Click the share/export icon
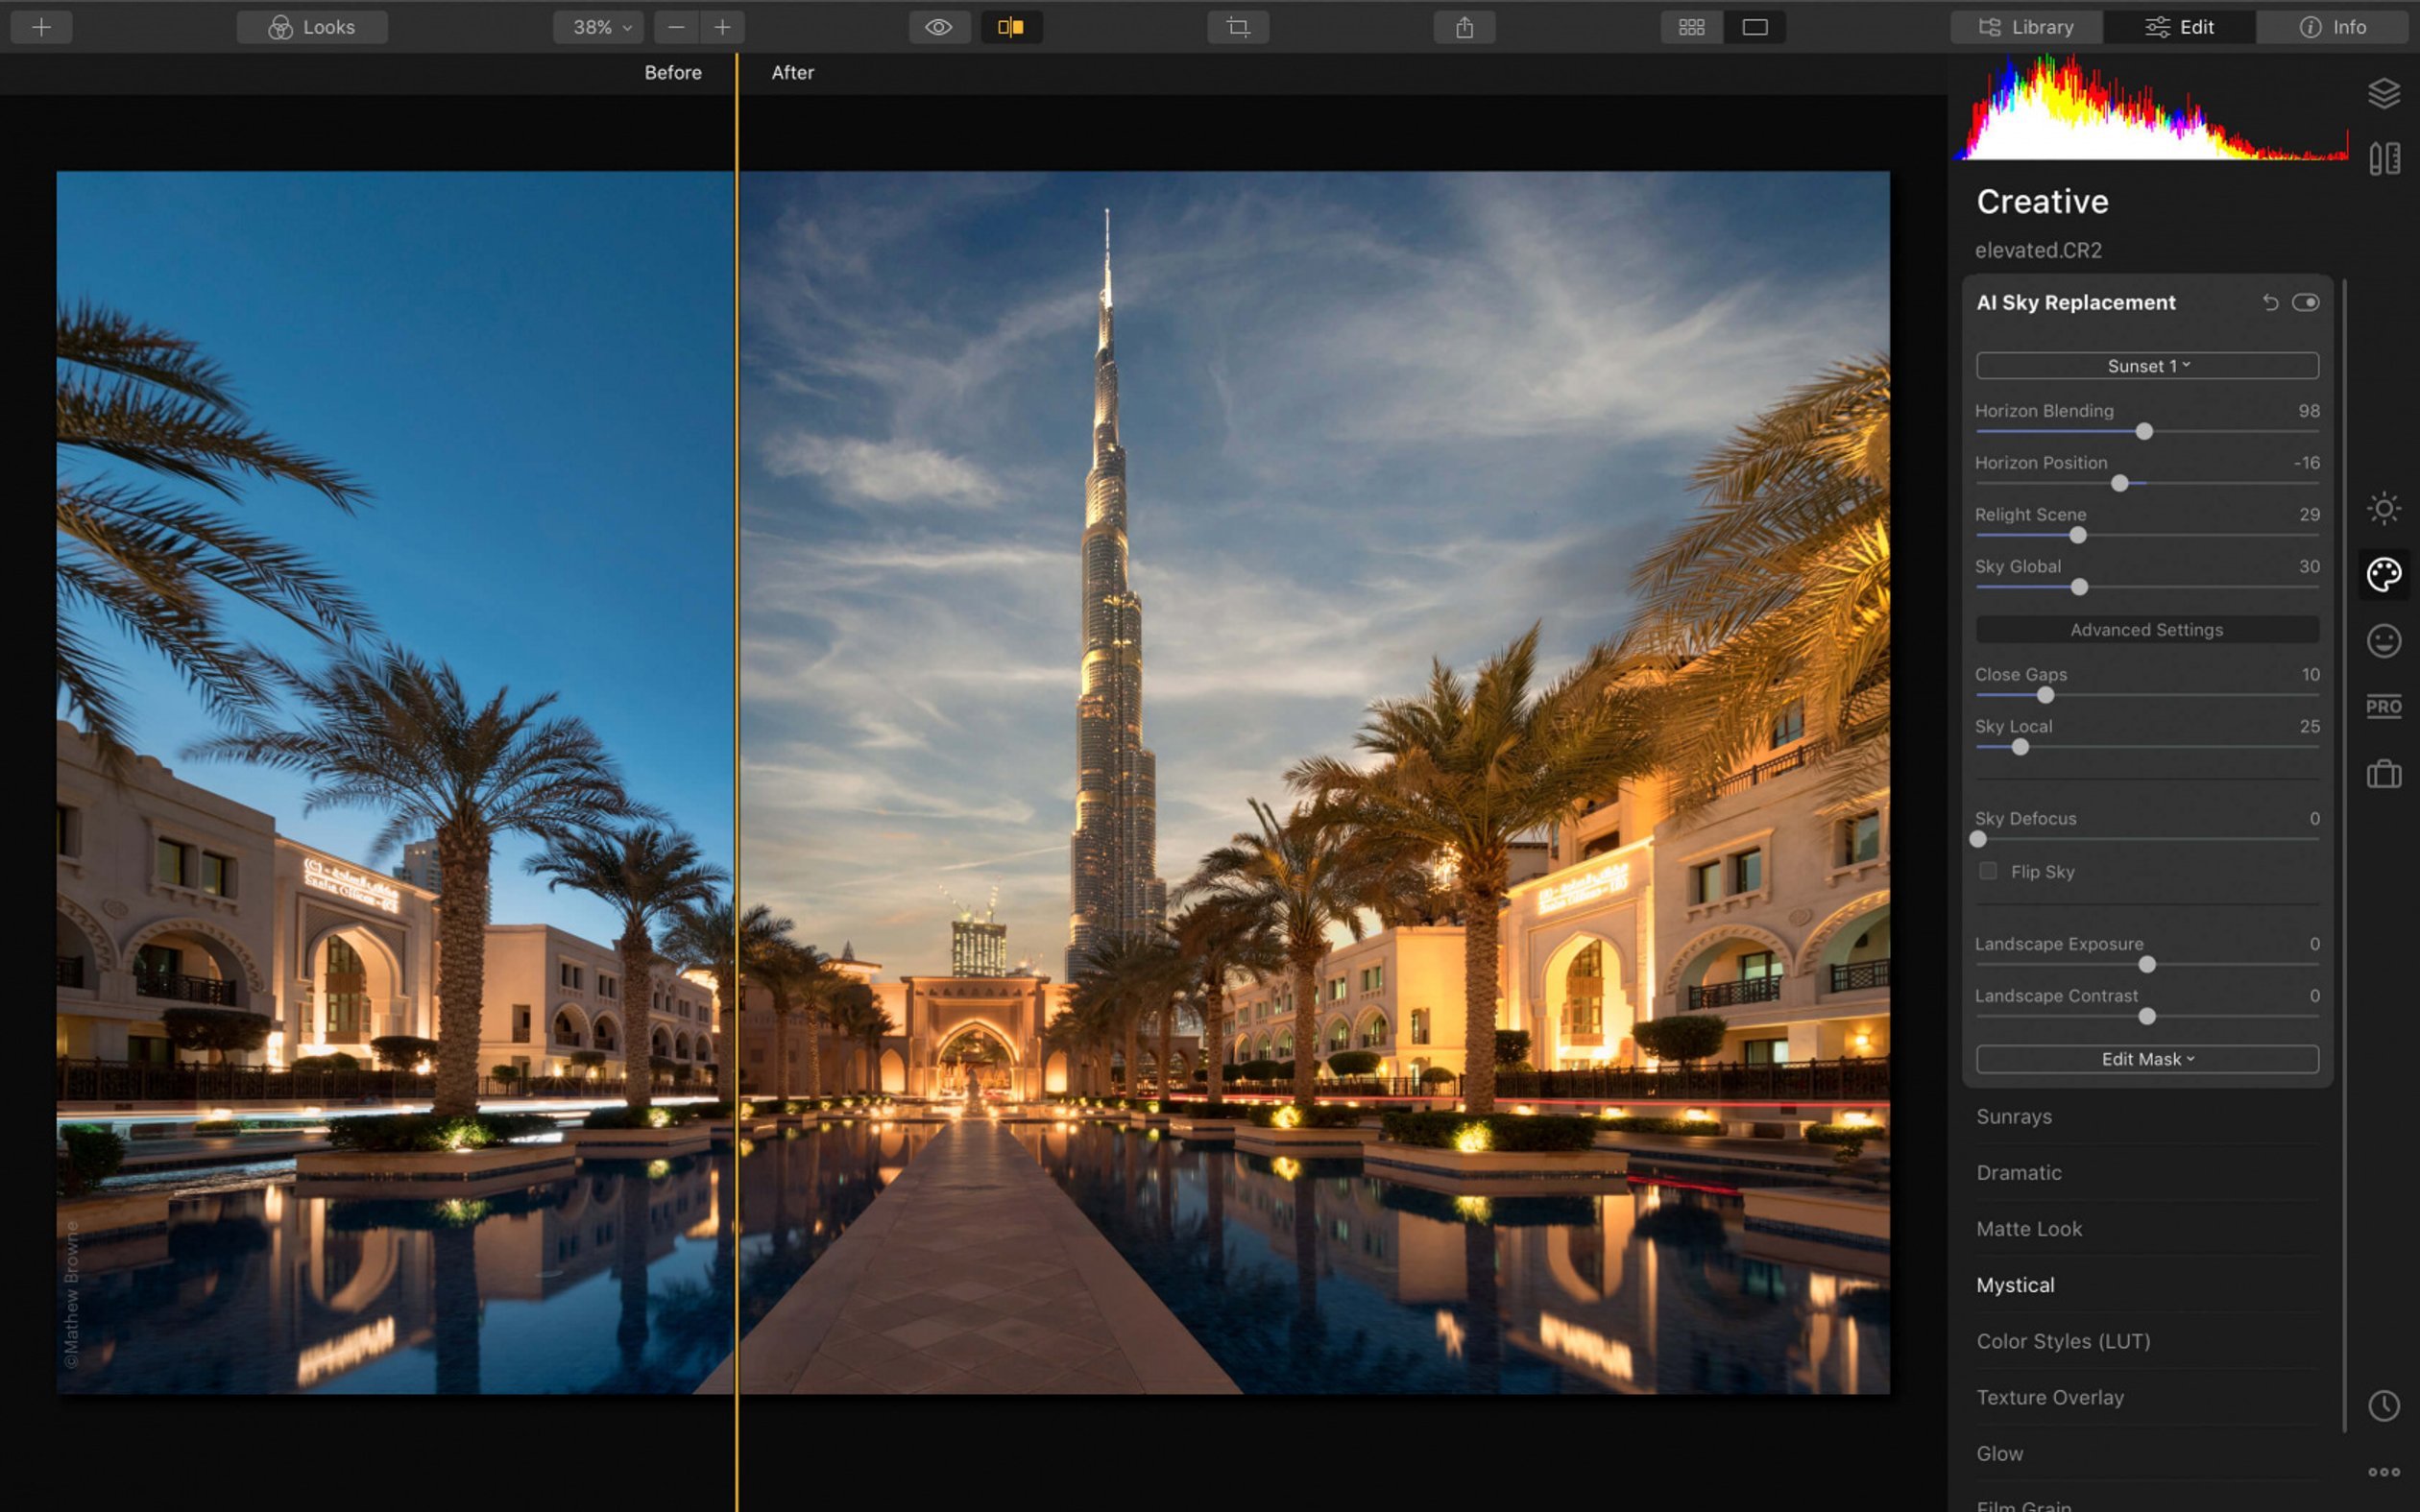2420x1512 pixels. (1465, 28)
